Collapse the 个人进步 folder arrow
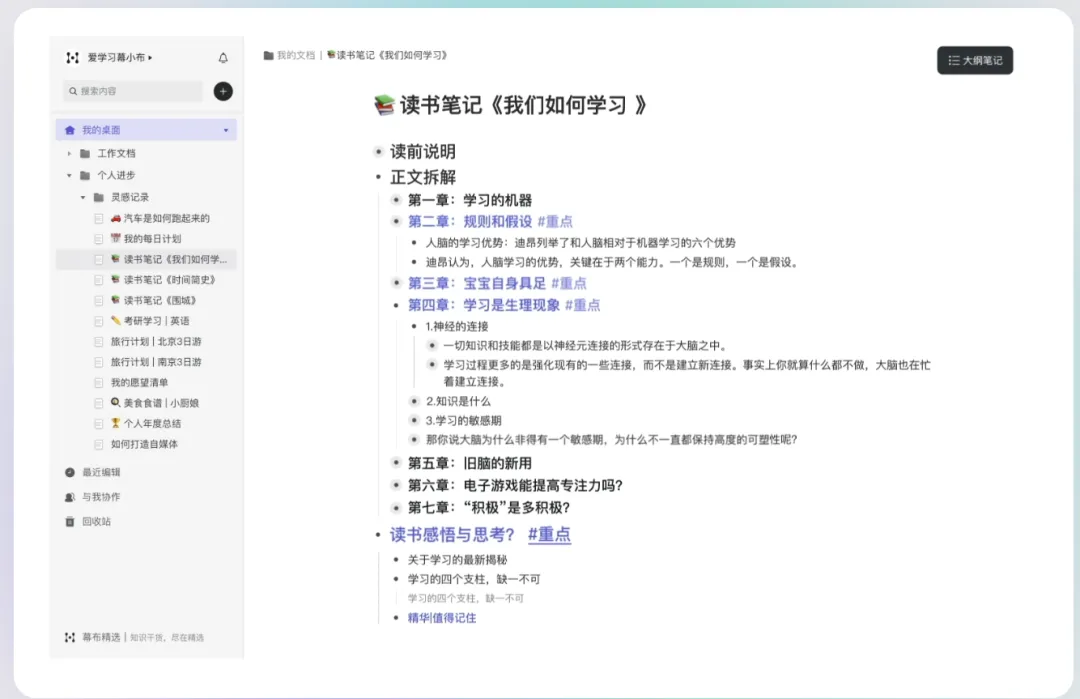This screenshot has width=1080, height=699. pyautogui.click(x=69, y=176)
